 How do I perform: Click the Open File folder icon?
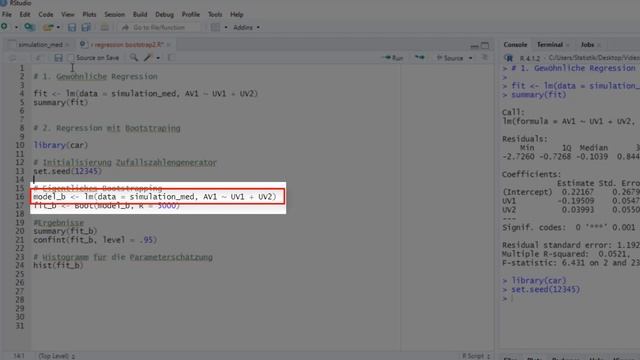click(x=48, y=27)
